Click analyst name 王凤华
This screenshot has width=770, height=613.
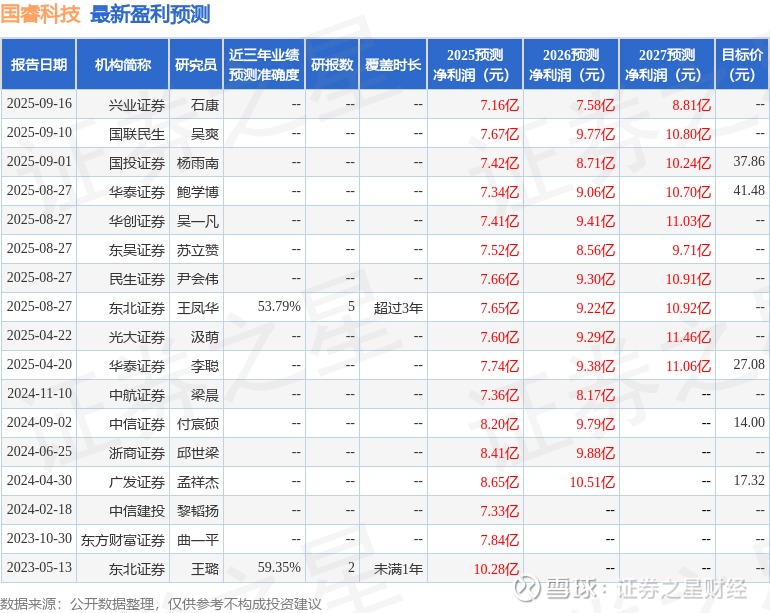click(197, 308)
